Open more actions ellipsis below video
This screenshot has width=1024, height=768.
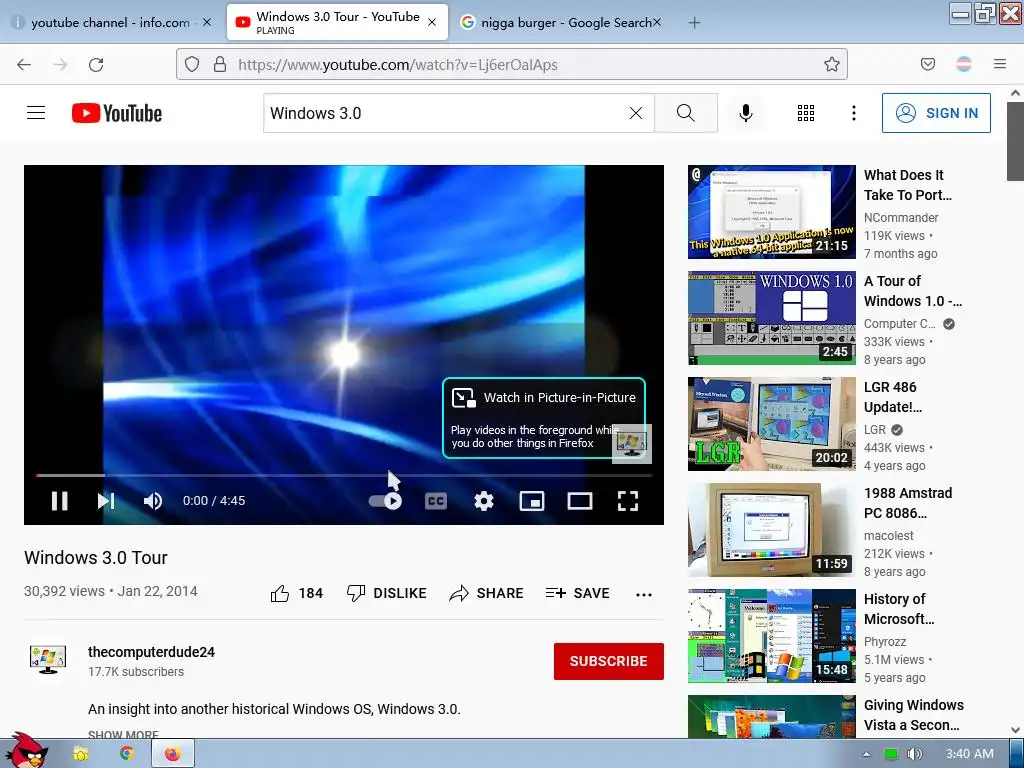click(x=644, y=594)
